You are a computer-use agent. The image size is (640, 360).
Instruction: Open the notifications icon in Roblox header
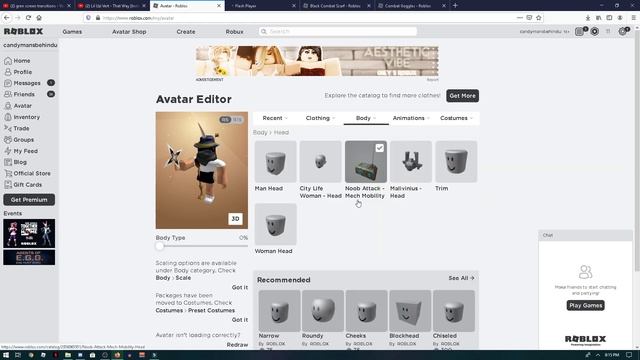coord(580,31)
